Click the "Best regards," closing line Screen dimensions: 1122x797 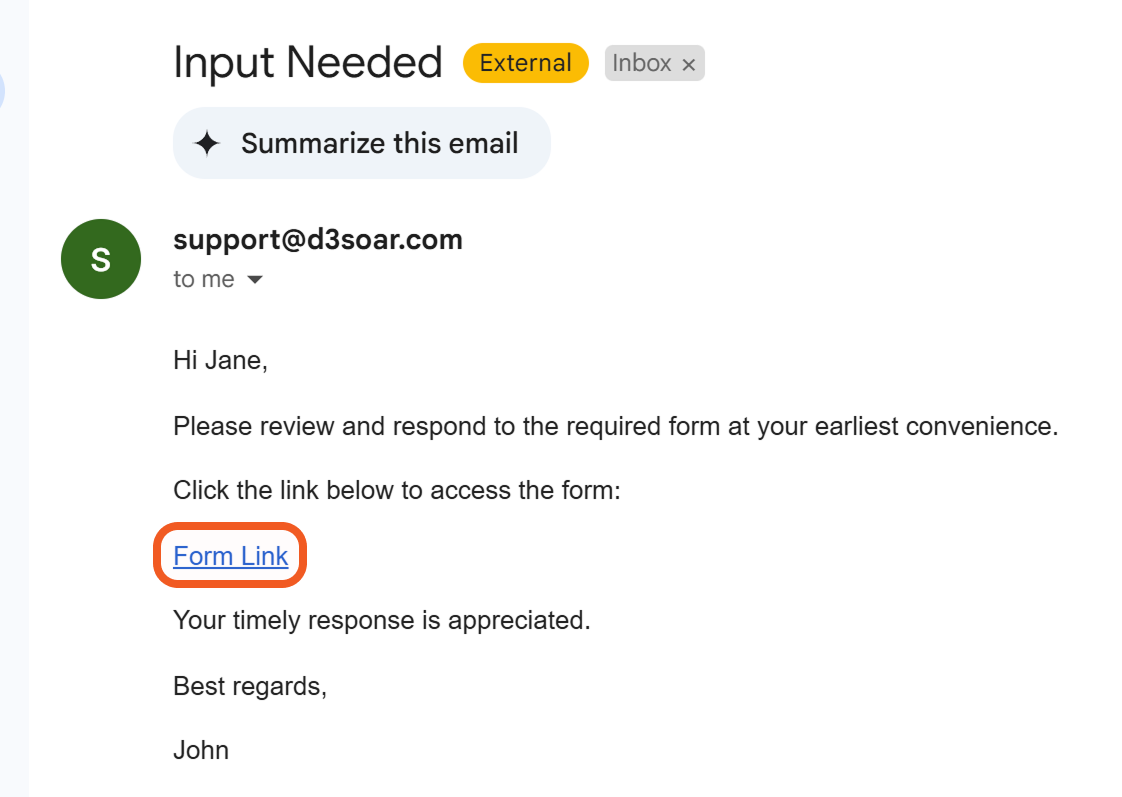[250, 686]
